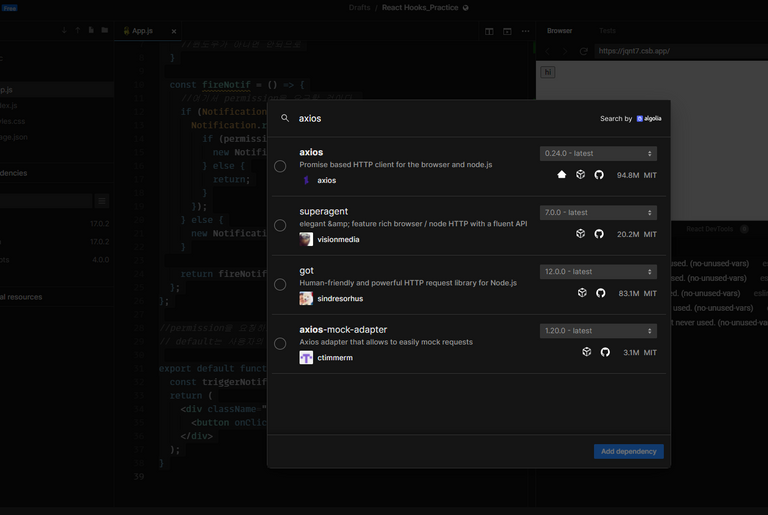Open the superagent GitHub icon
768x515 pixels.
point(599,234)
